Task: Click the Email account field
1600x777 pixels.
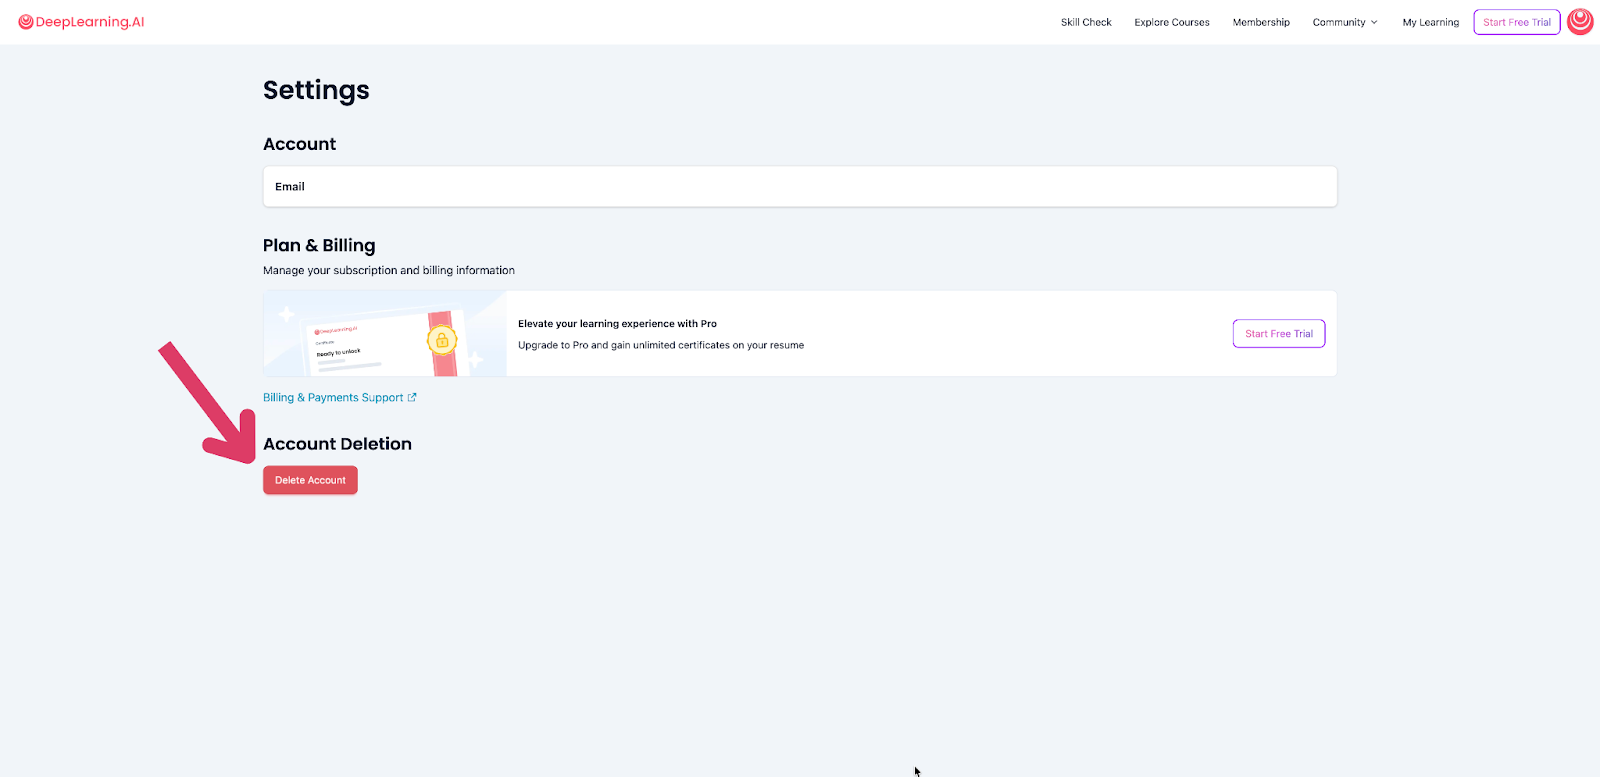Action: [799, 187]
